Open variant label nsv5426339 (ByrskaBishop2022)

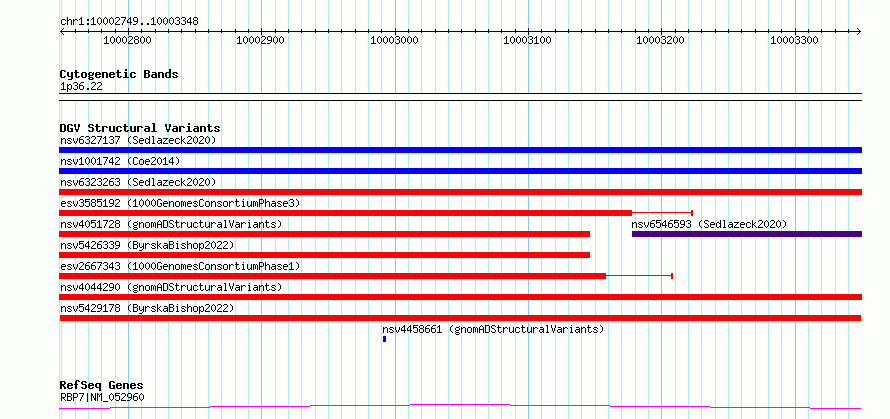147,245
